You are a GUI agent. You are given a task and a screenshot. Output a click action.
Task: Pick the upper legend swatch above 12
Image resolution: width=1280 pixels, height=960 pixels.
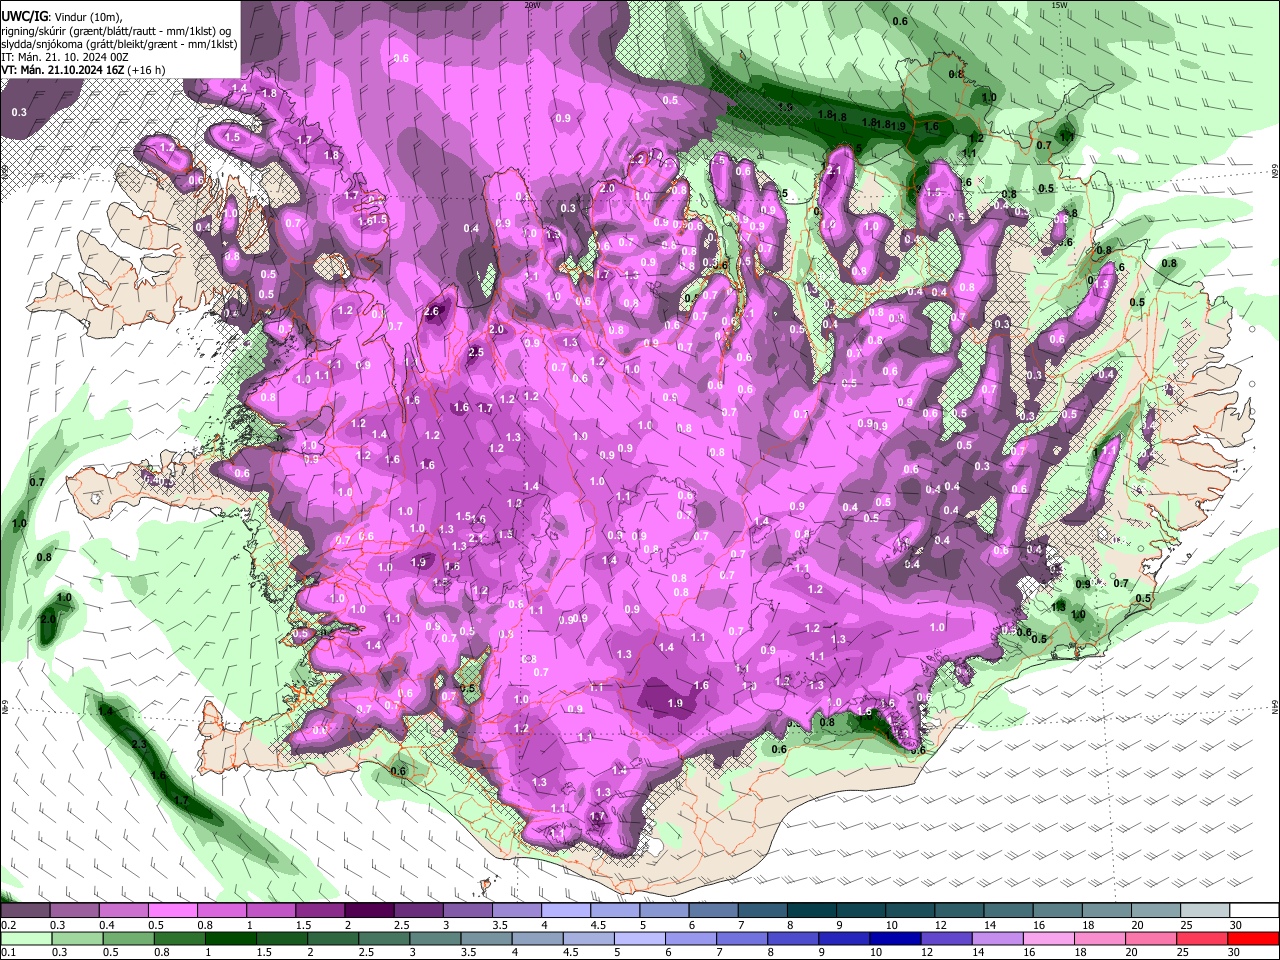(x=959, y=911)
